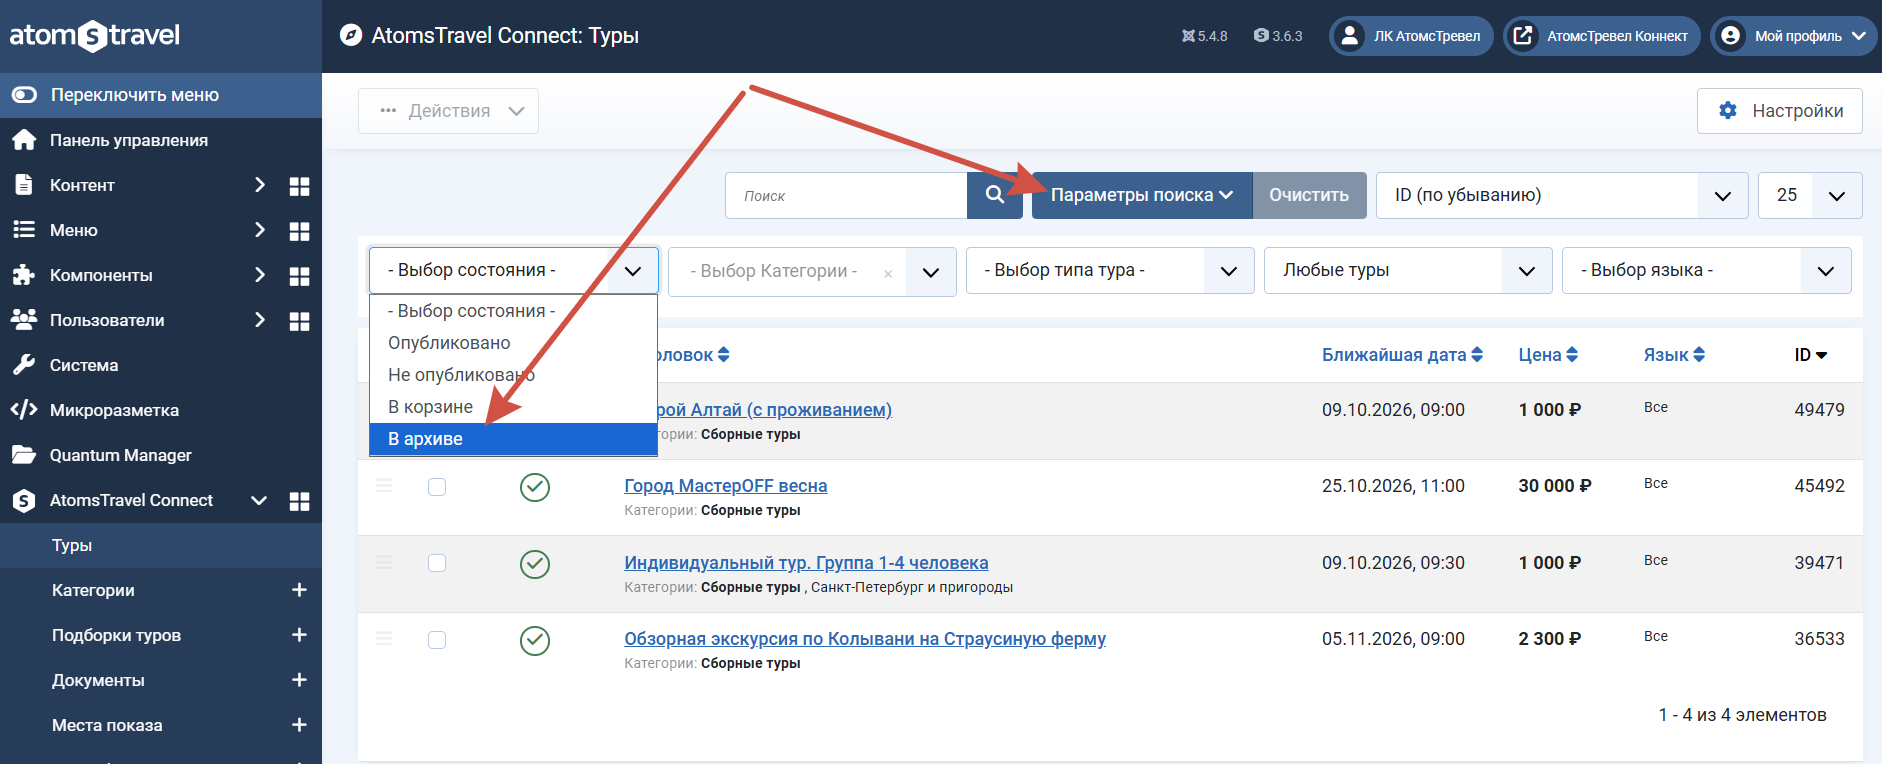Click the 3.6.3 component version indicator
Screen dimensions: 1882x764
[x=1278, y=36]
